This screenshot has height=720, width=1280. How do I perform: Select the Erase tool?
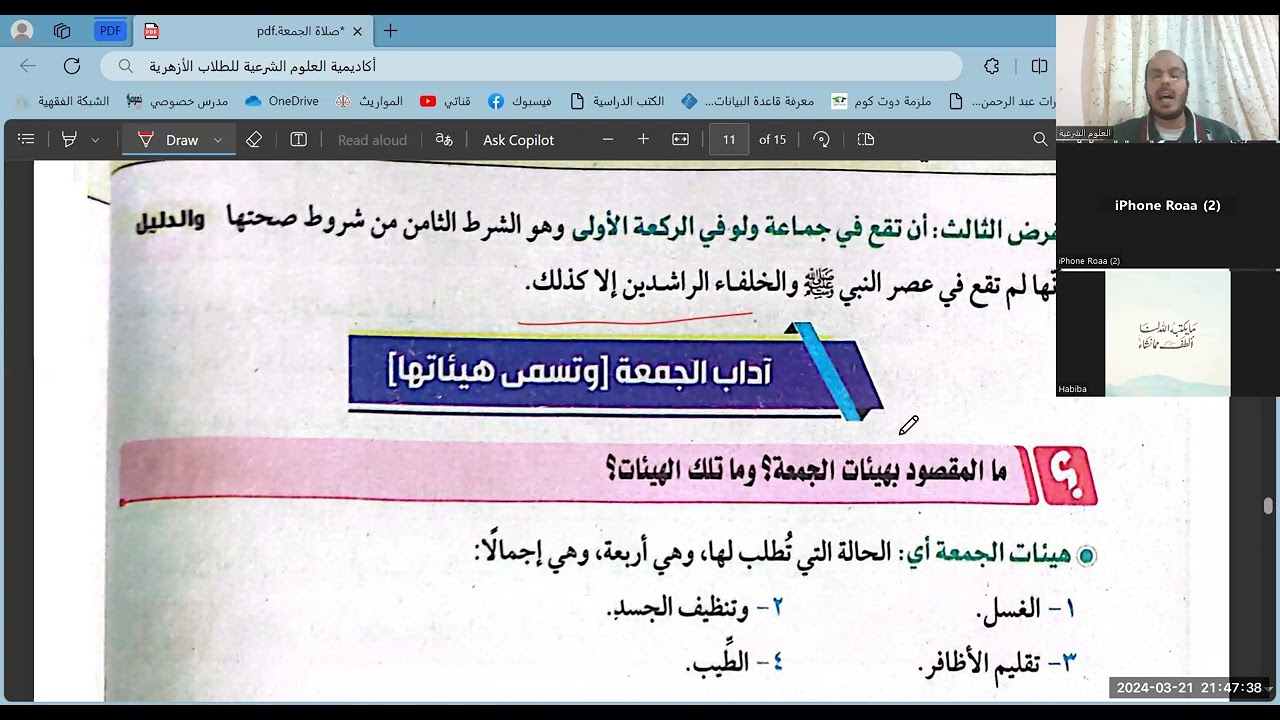[254, 140]
